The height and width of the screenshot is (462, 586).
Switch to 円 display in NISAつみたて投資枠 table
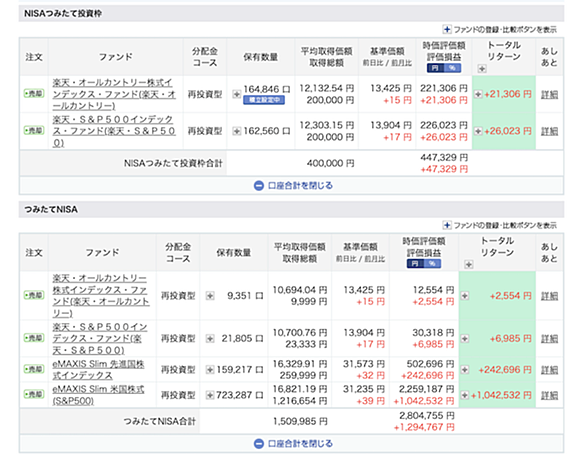pos(435,68)
